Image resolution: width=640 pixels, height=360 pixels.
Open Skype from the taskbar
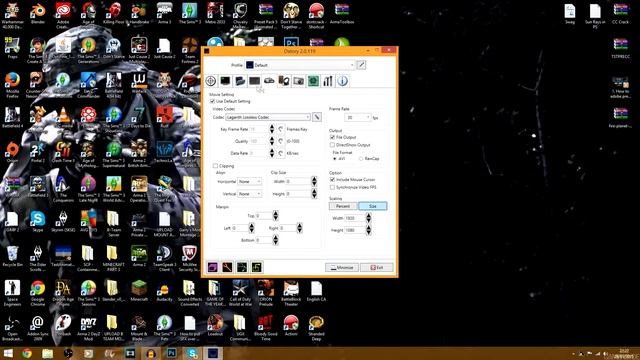[x=192, y=353]
